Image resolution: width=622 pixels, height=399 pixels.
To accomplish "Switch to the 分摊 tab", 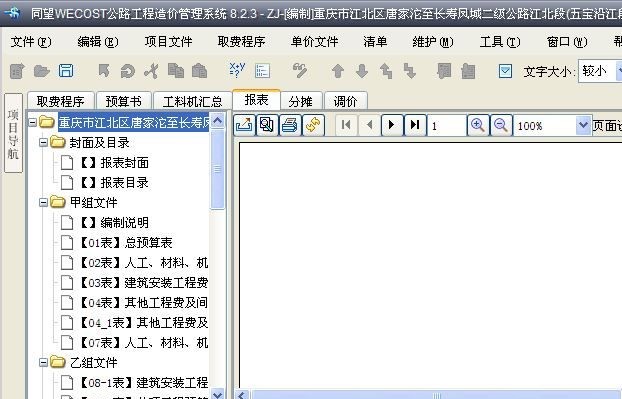I will click(300, 101).
